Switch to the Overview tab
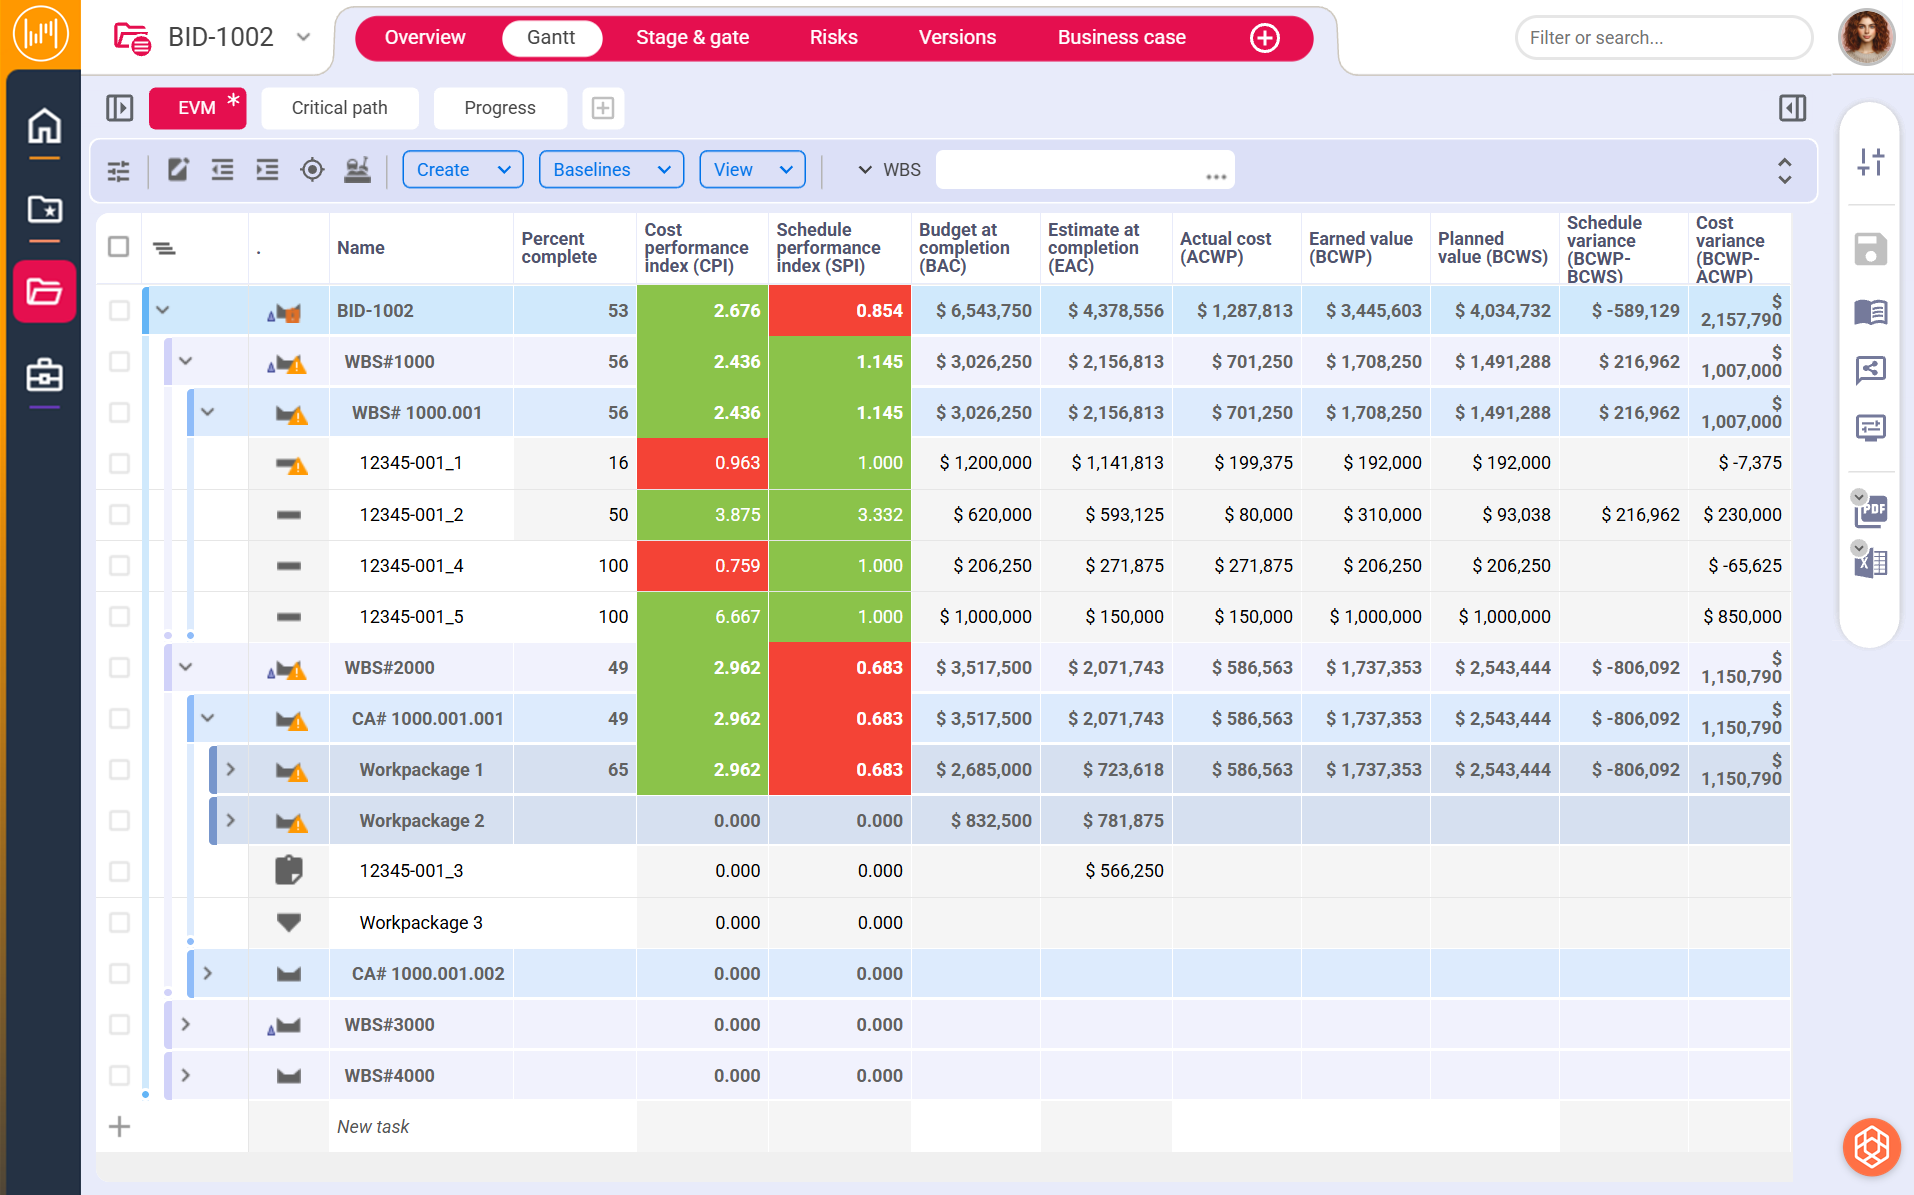Image resolution: width=1914 pixels, height=1195 pixels. point(425,38)
